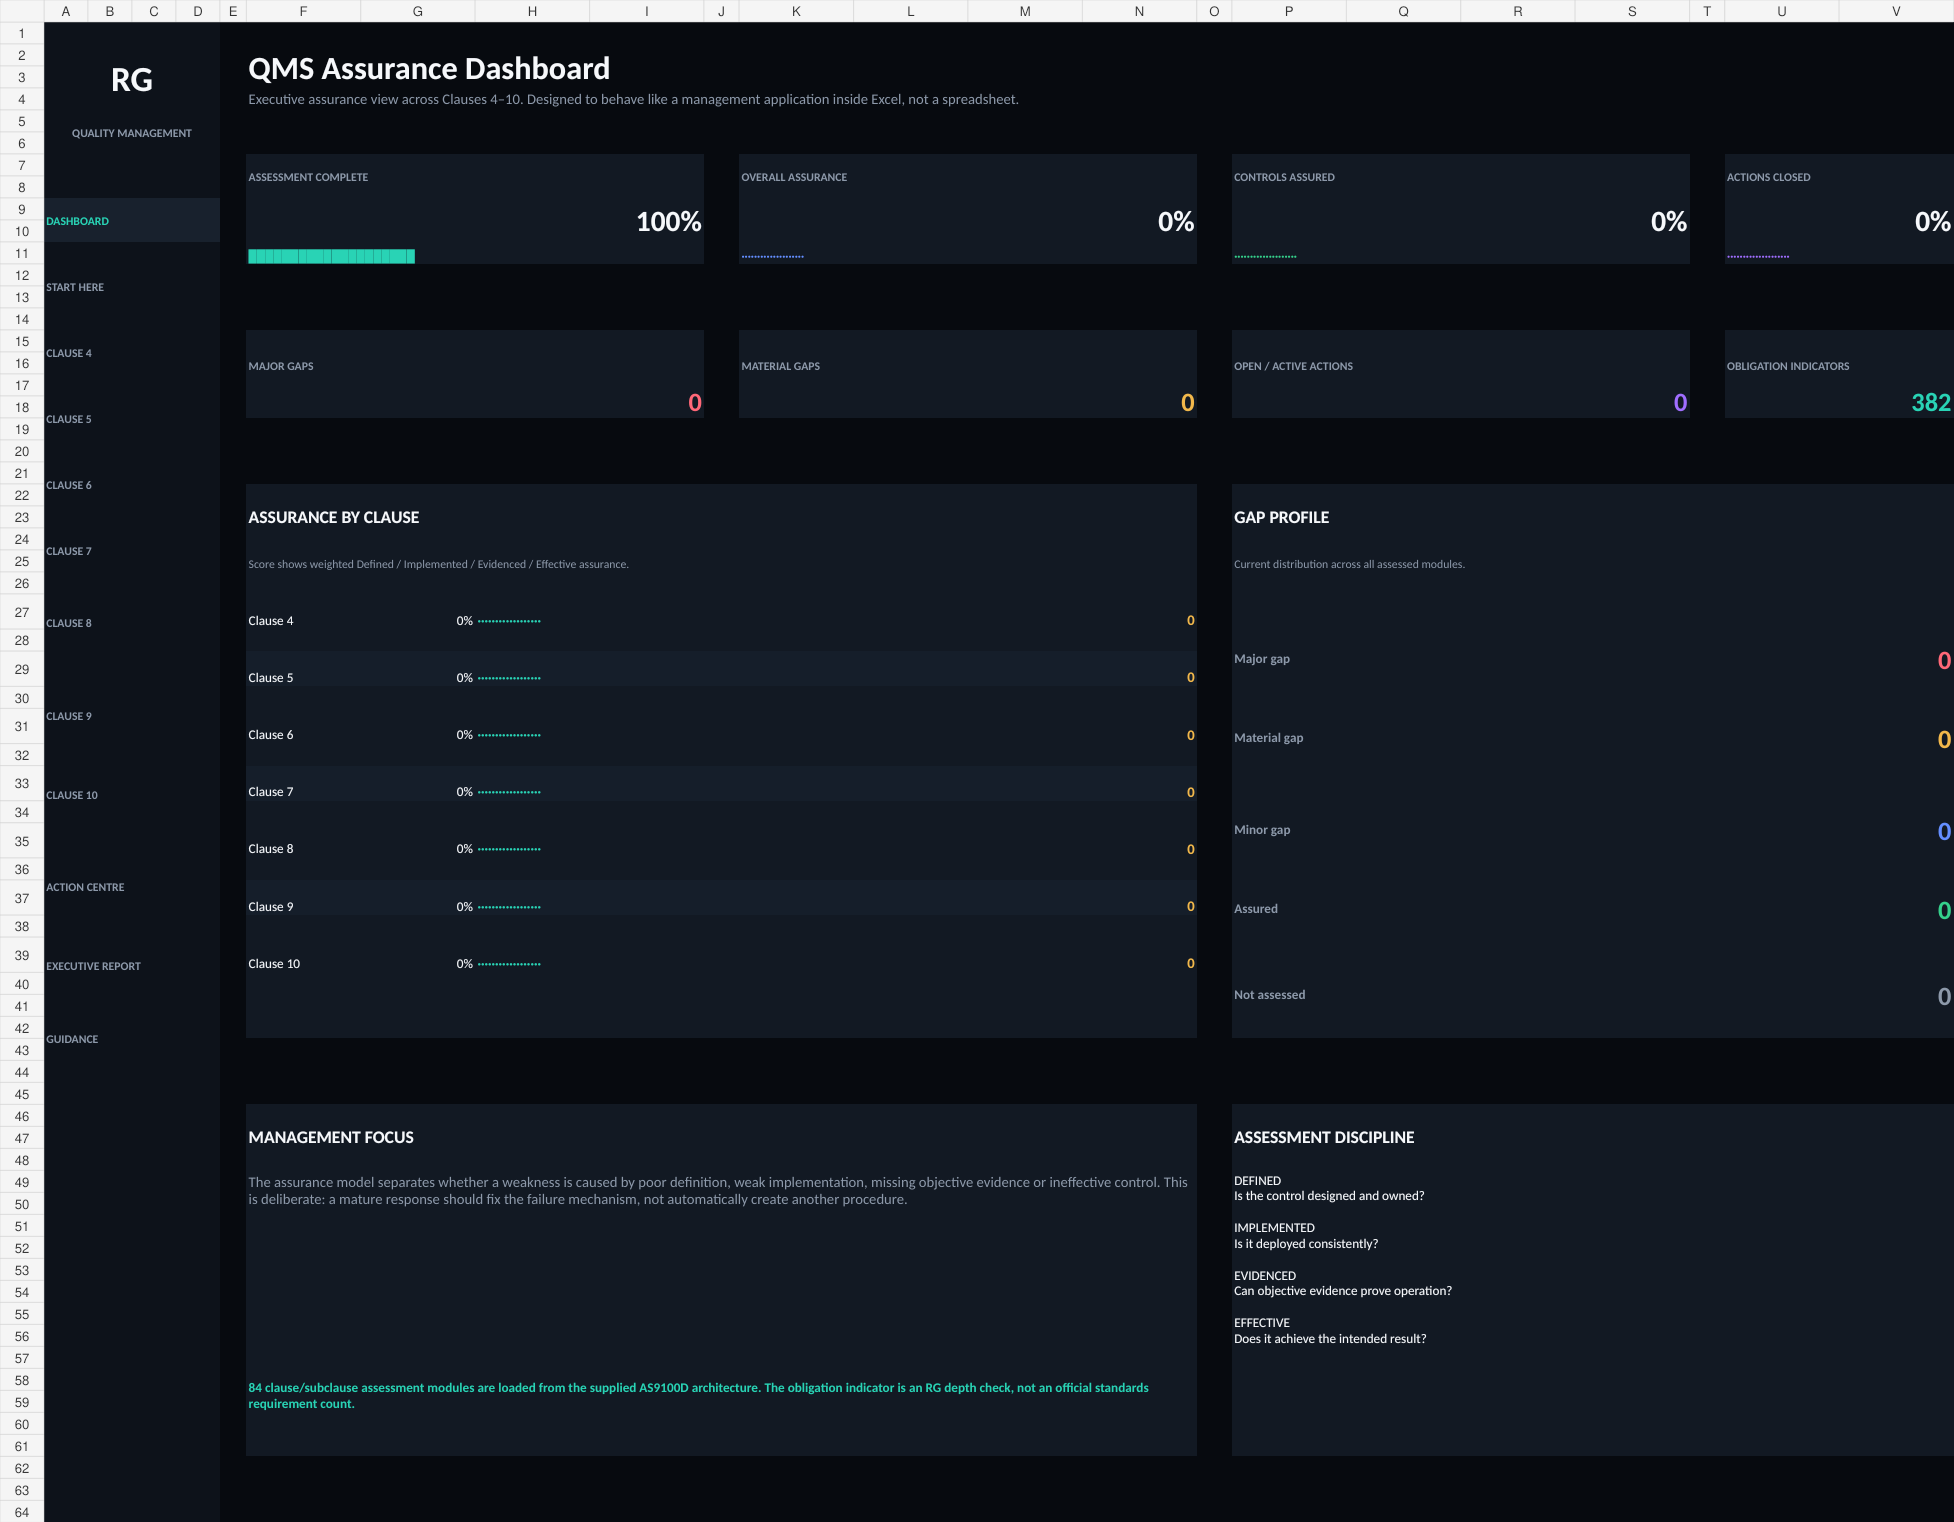Click the Clause 8 gap count

pos(1190,849)
